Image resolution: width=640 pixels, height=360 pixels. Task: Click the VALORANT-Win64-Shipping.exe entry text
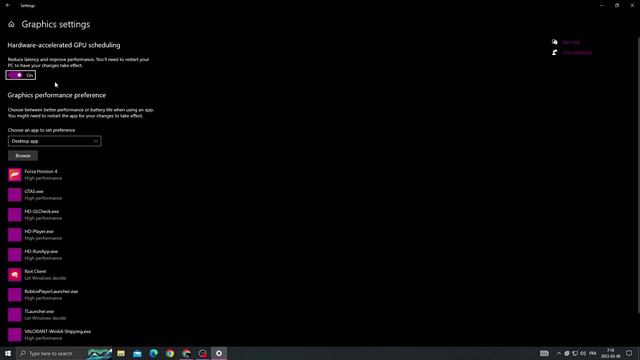coord(58,331)
